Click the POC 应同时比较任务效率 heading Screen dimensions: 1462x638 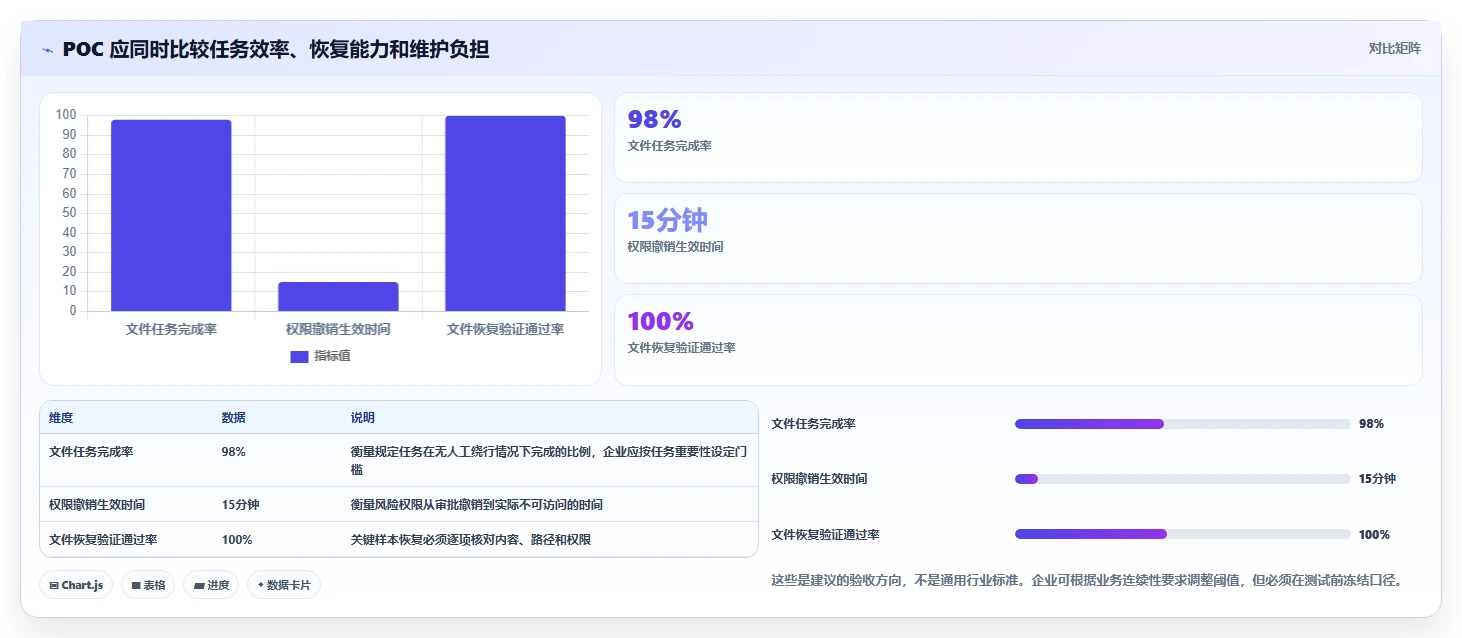276,49
